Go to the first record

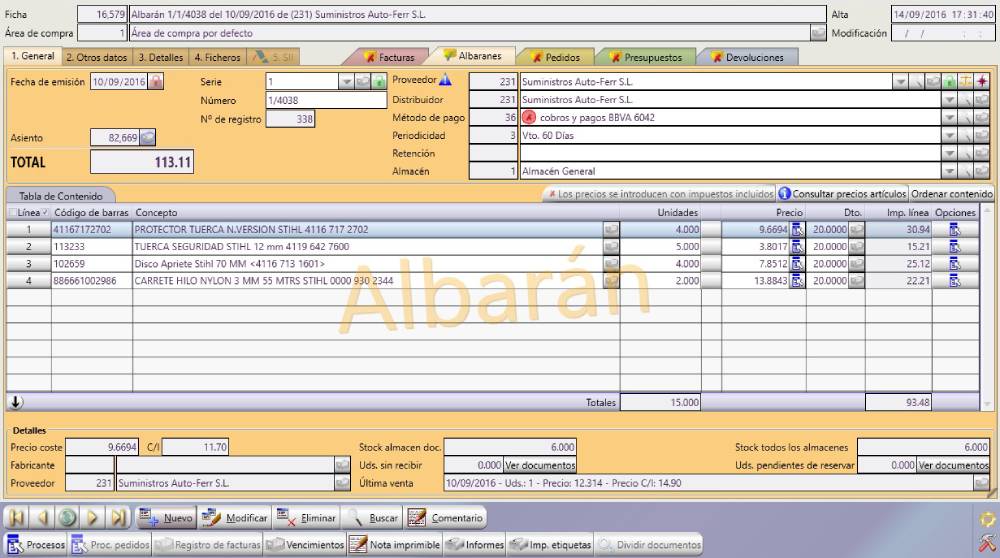pos(16,518)
